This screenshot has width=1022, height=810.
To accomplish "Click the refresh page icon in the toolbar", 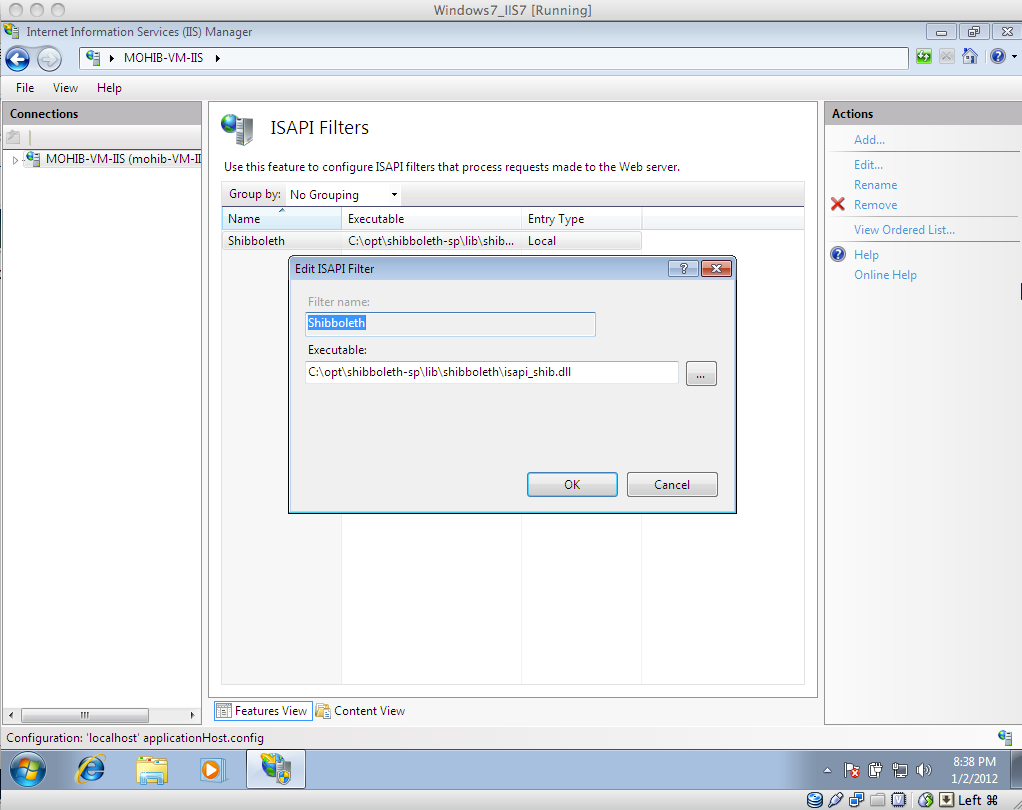I will (924, 57).
